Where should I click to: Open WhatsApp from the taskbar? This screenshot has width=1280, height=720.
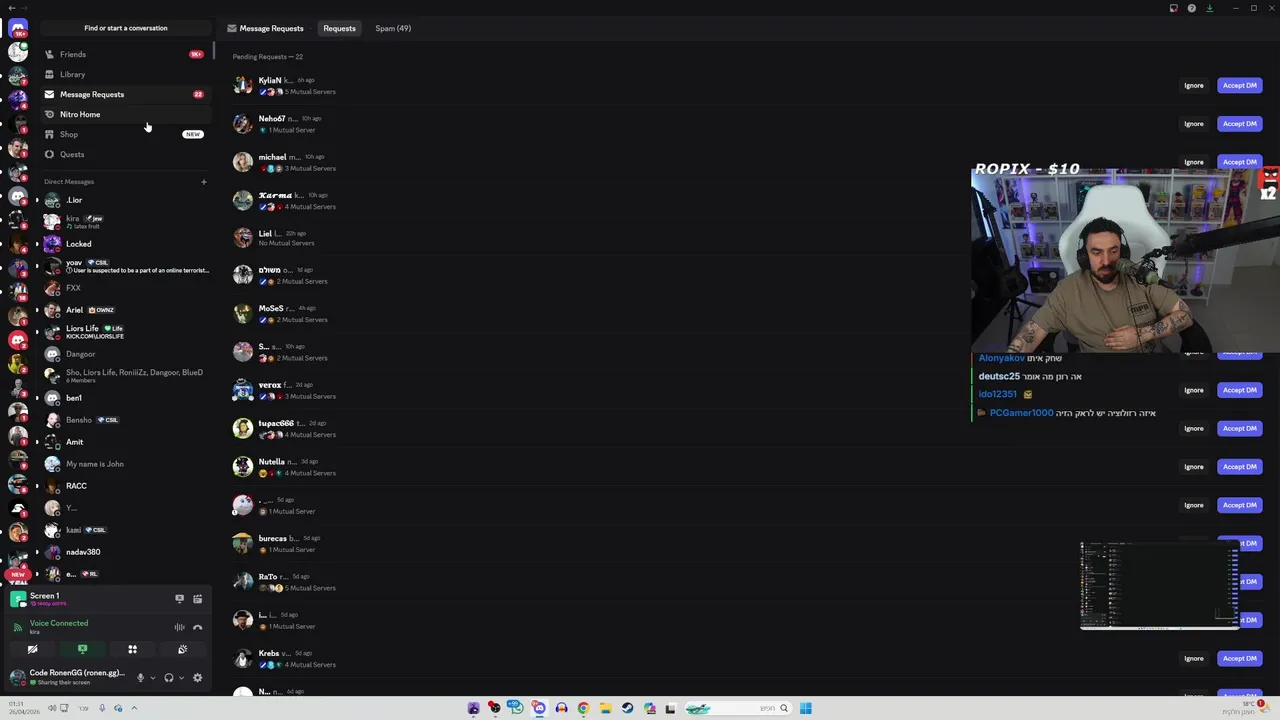pos(517,708)
